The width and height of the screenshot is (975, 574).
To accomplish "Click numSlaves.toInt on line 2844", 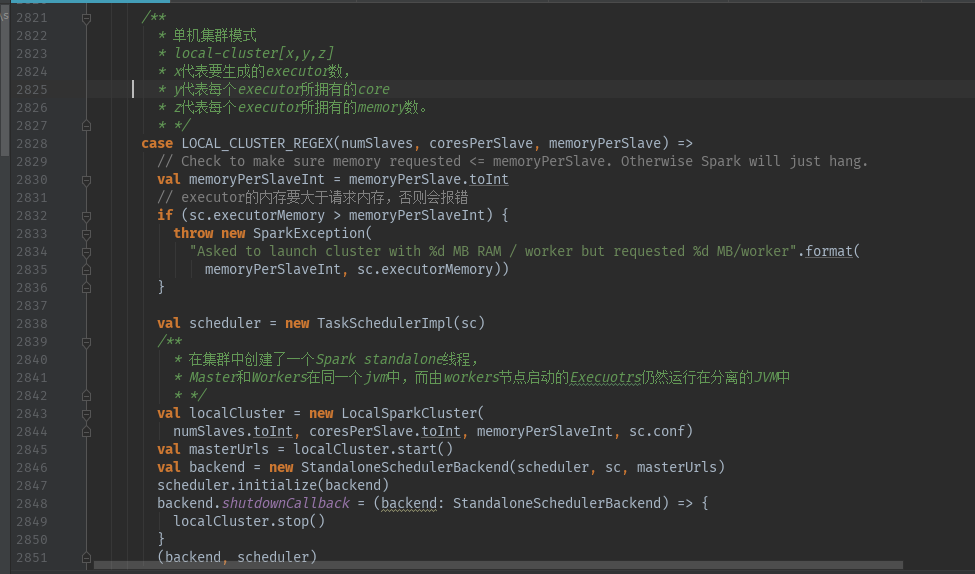I will 233,431.
